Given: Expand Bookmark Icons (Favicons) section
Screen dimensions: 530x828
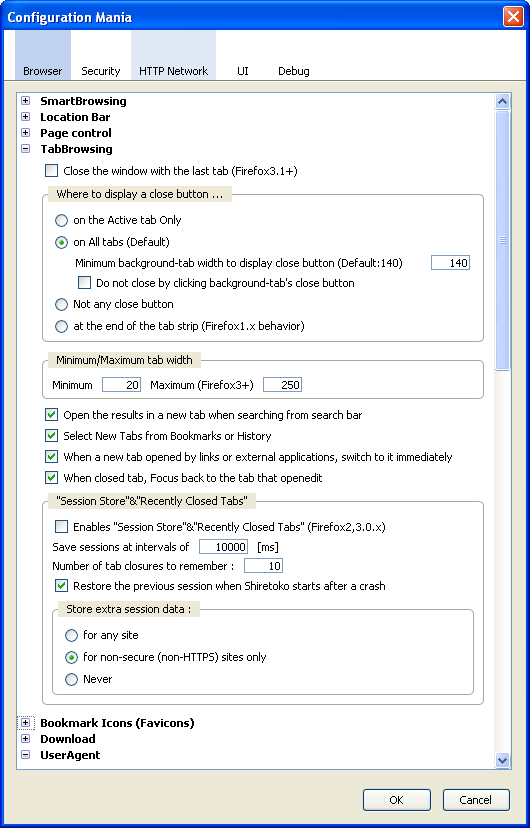Looking at the screenshot, I should point(25,722).
